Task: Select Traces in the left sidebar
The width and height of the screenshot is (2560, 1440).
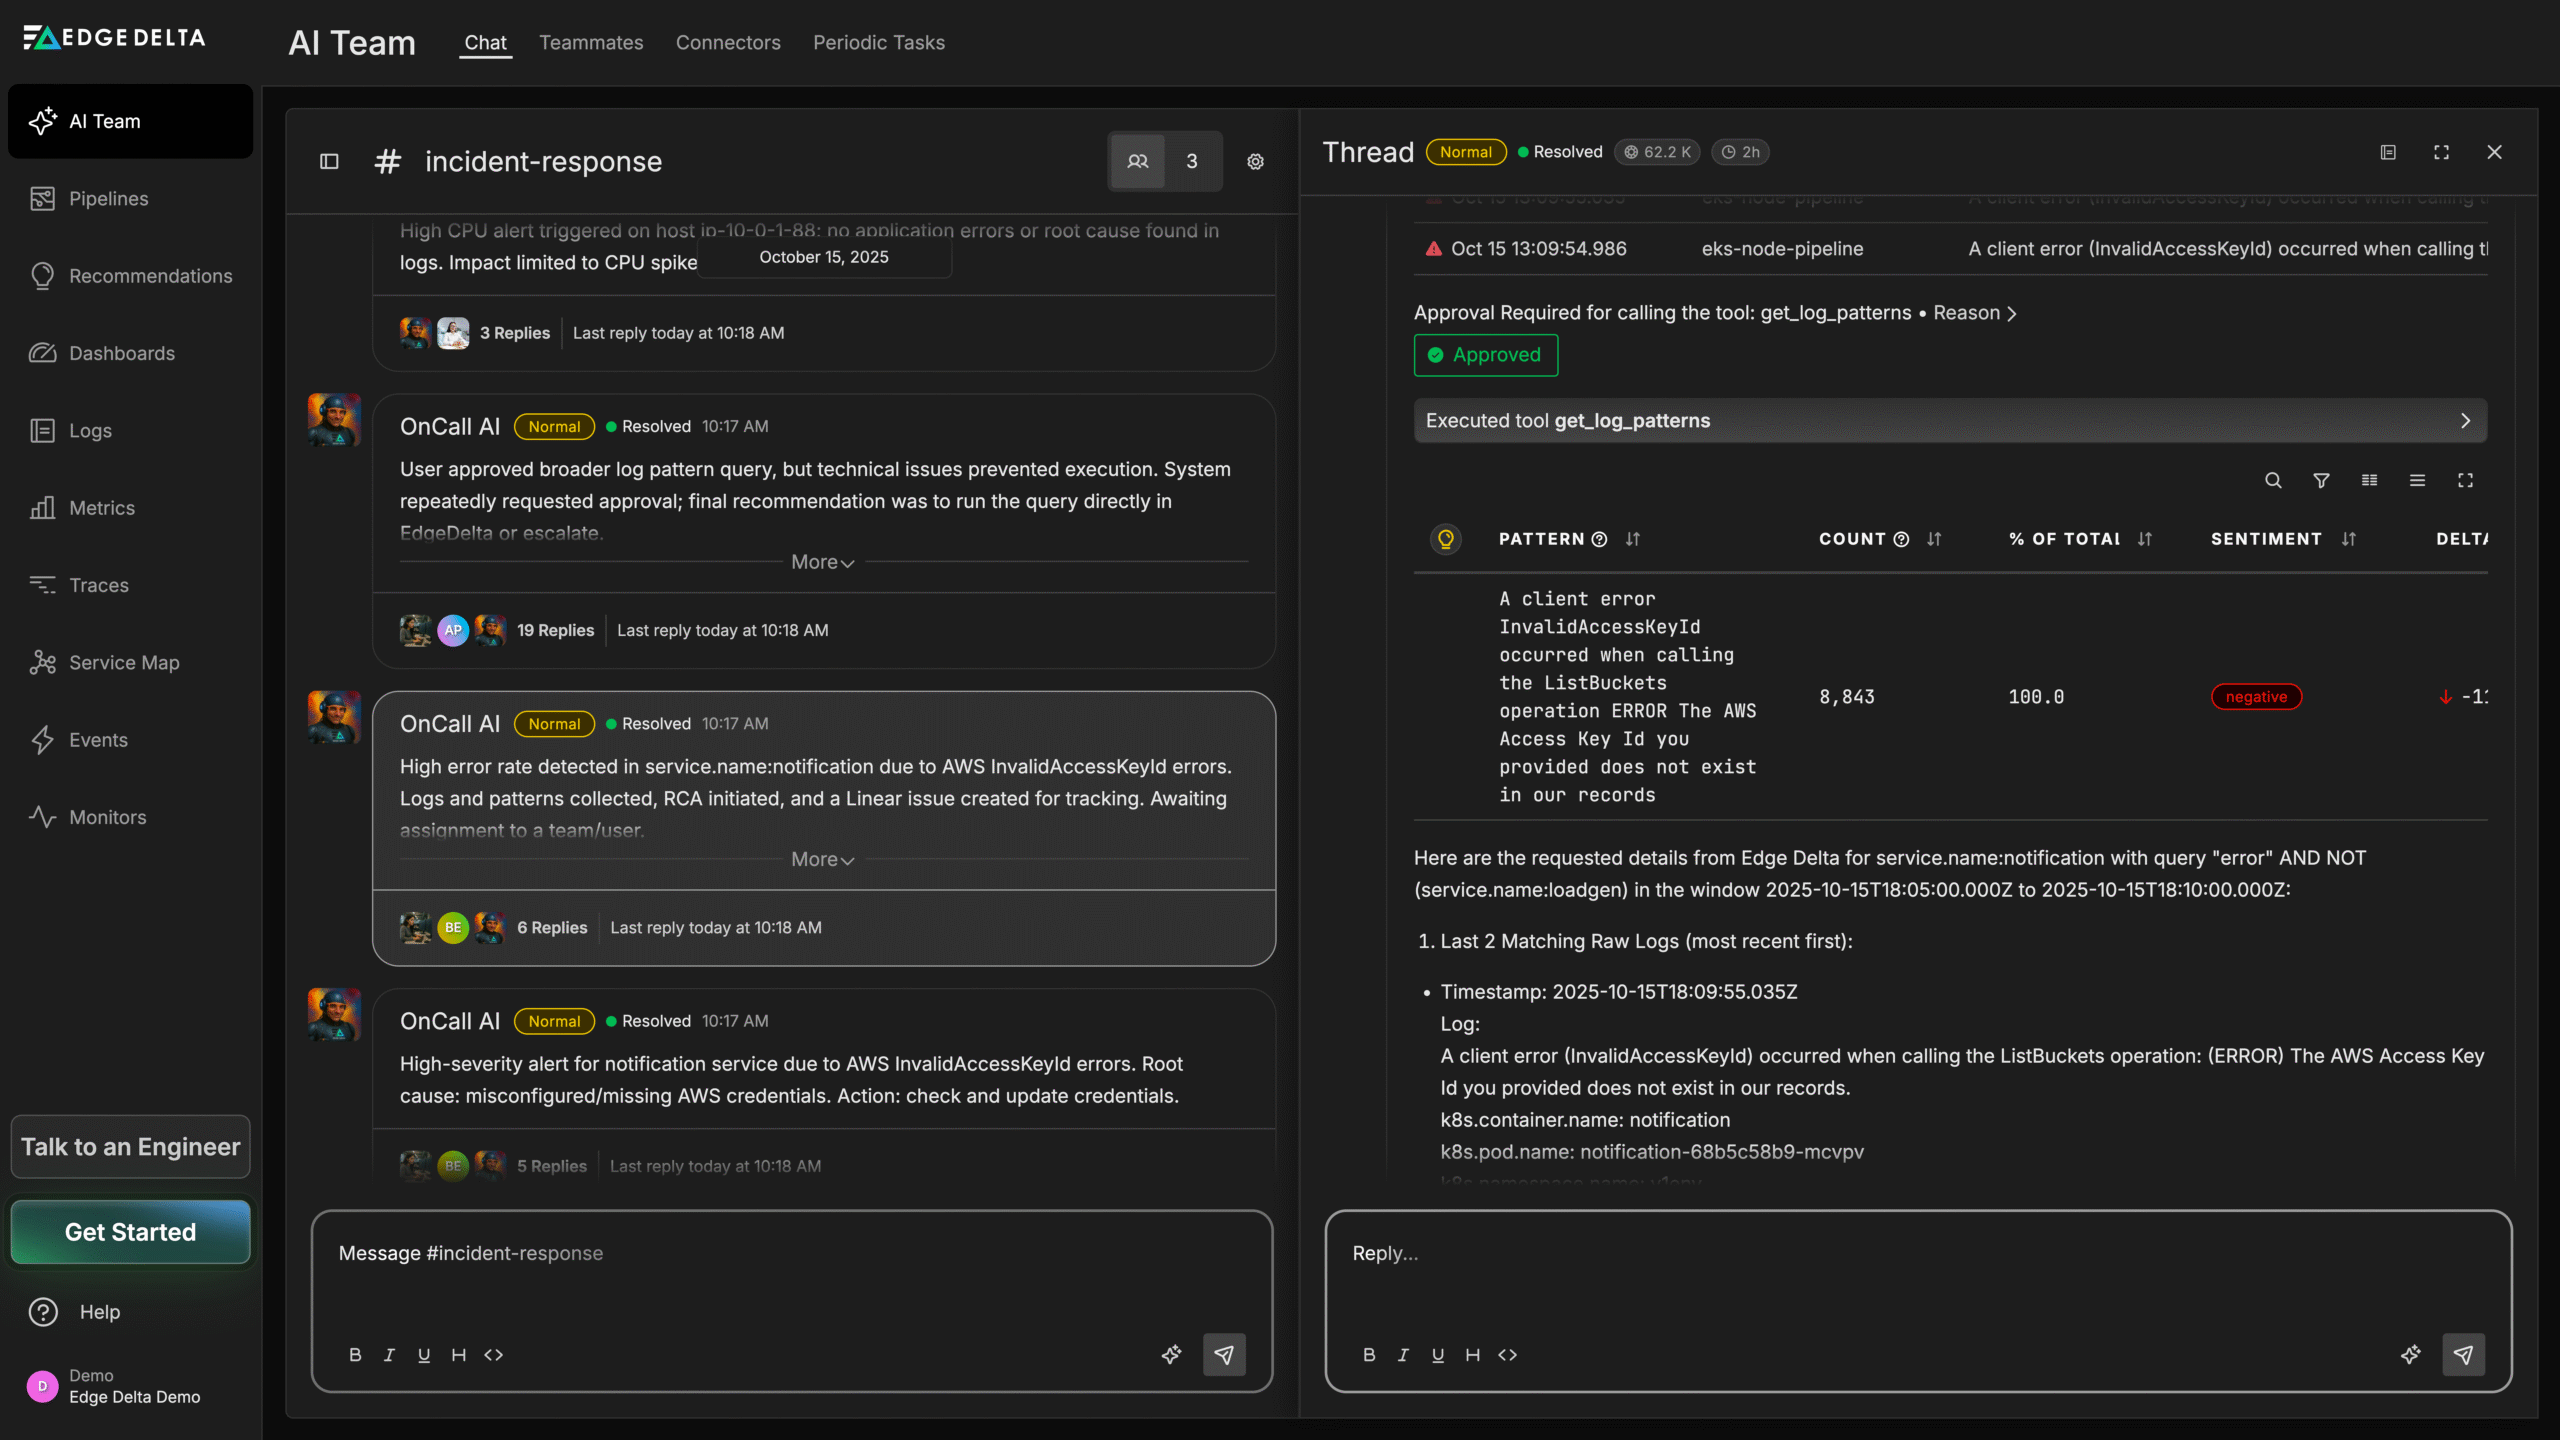Action: (x=99, y=585)
